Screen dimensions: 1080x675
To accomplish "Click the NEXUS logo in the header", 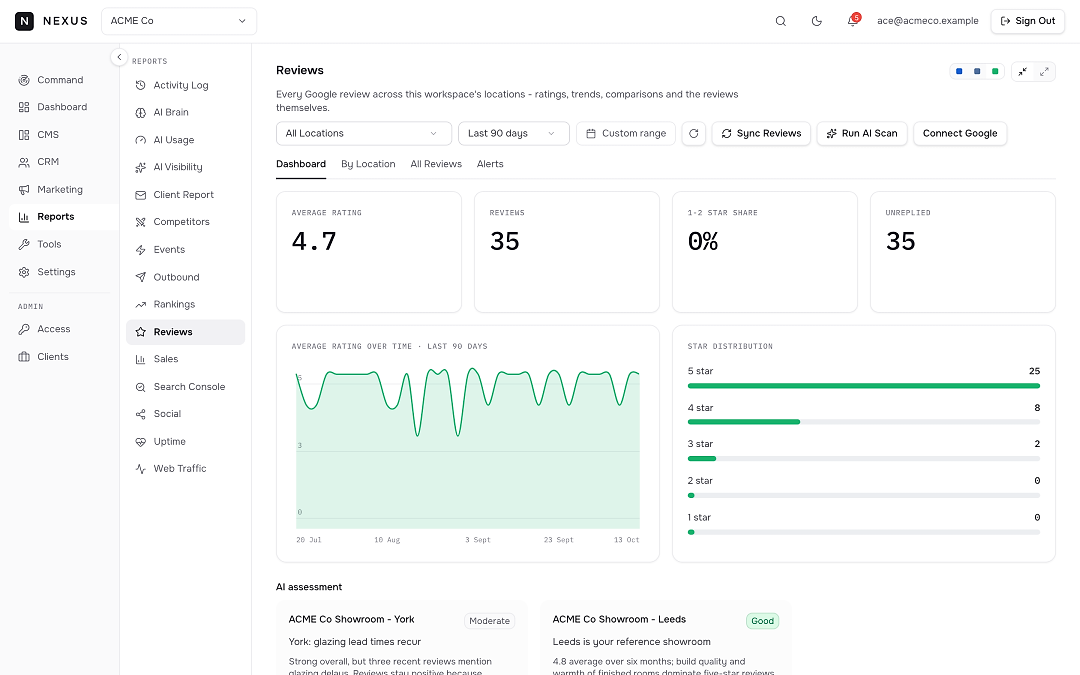I will pos(52,21).
